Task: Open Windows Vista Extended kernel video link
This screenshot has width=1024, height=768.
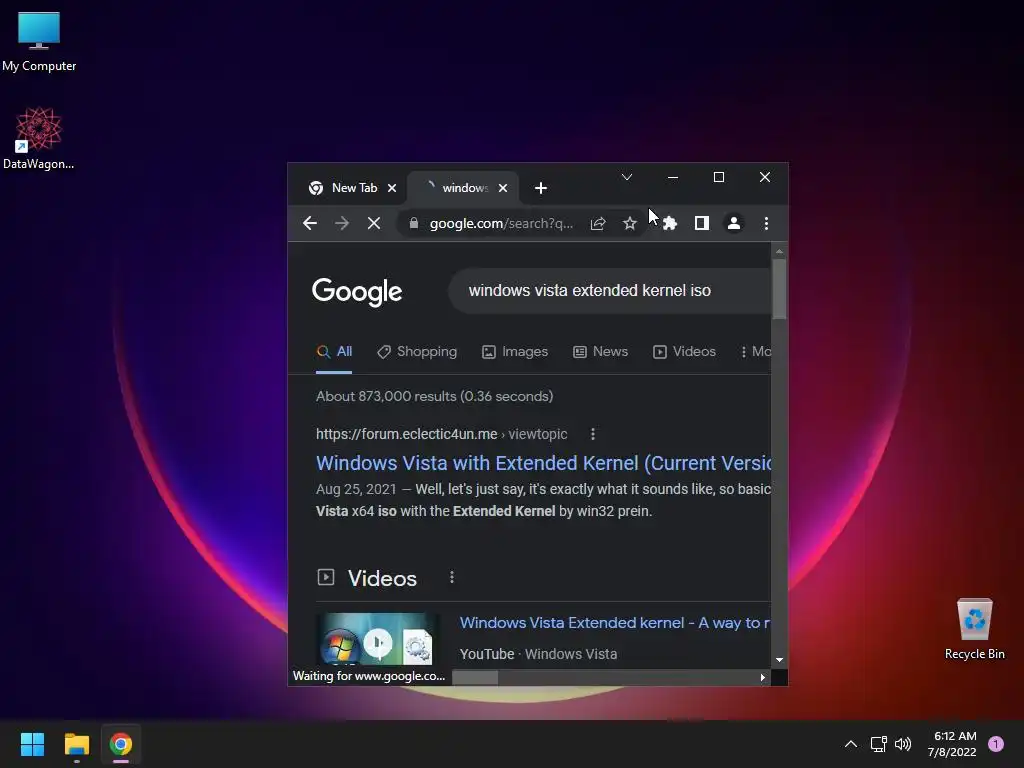Action: pyautogui.click(x=615, y=622)
